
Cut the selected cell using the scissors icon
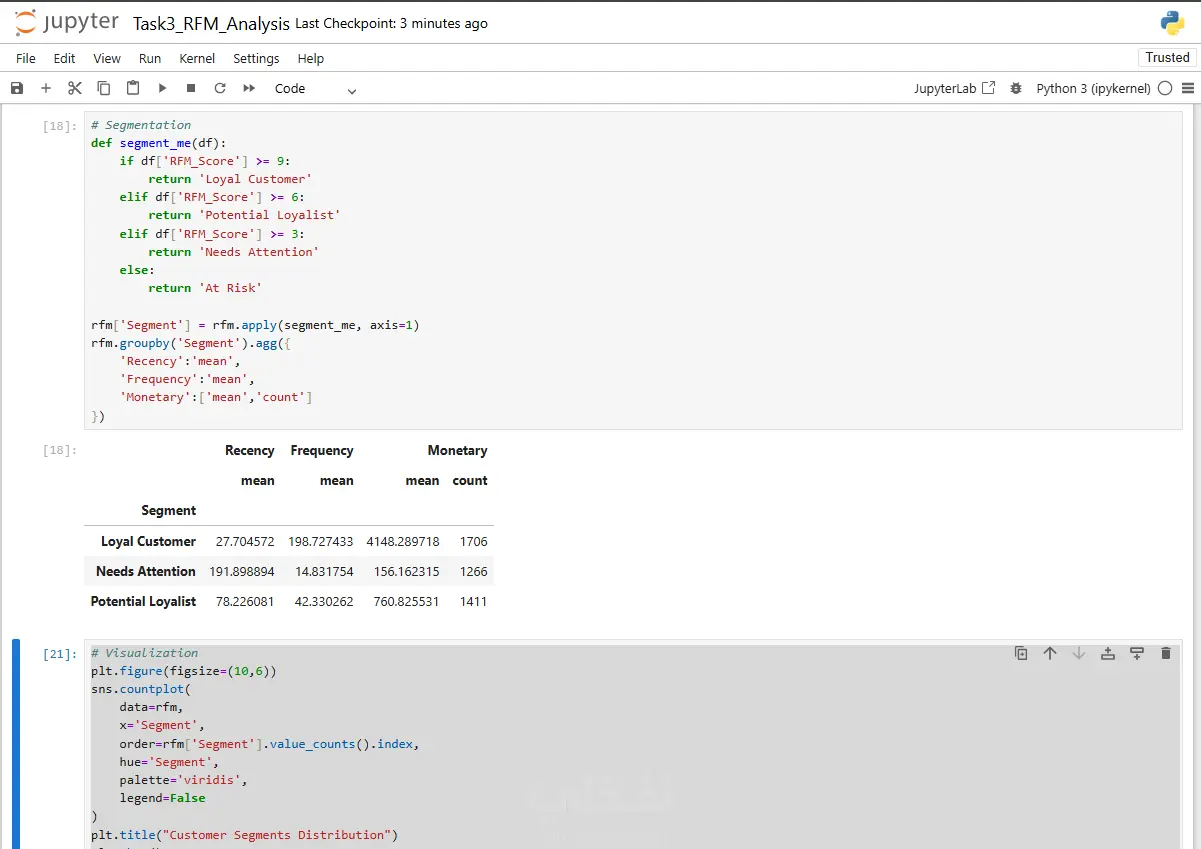(75, 88)
